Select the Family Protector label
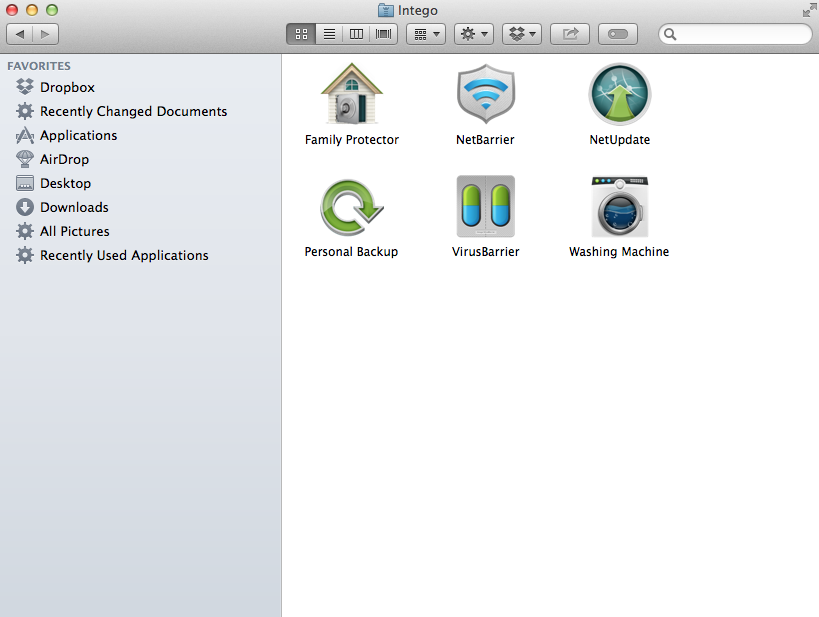819x617 pixels. coord(352,140)
